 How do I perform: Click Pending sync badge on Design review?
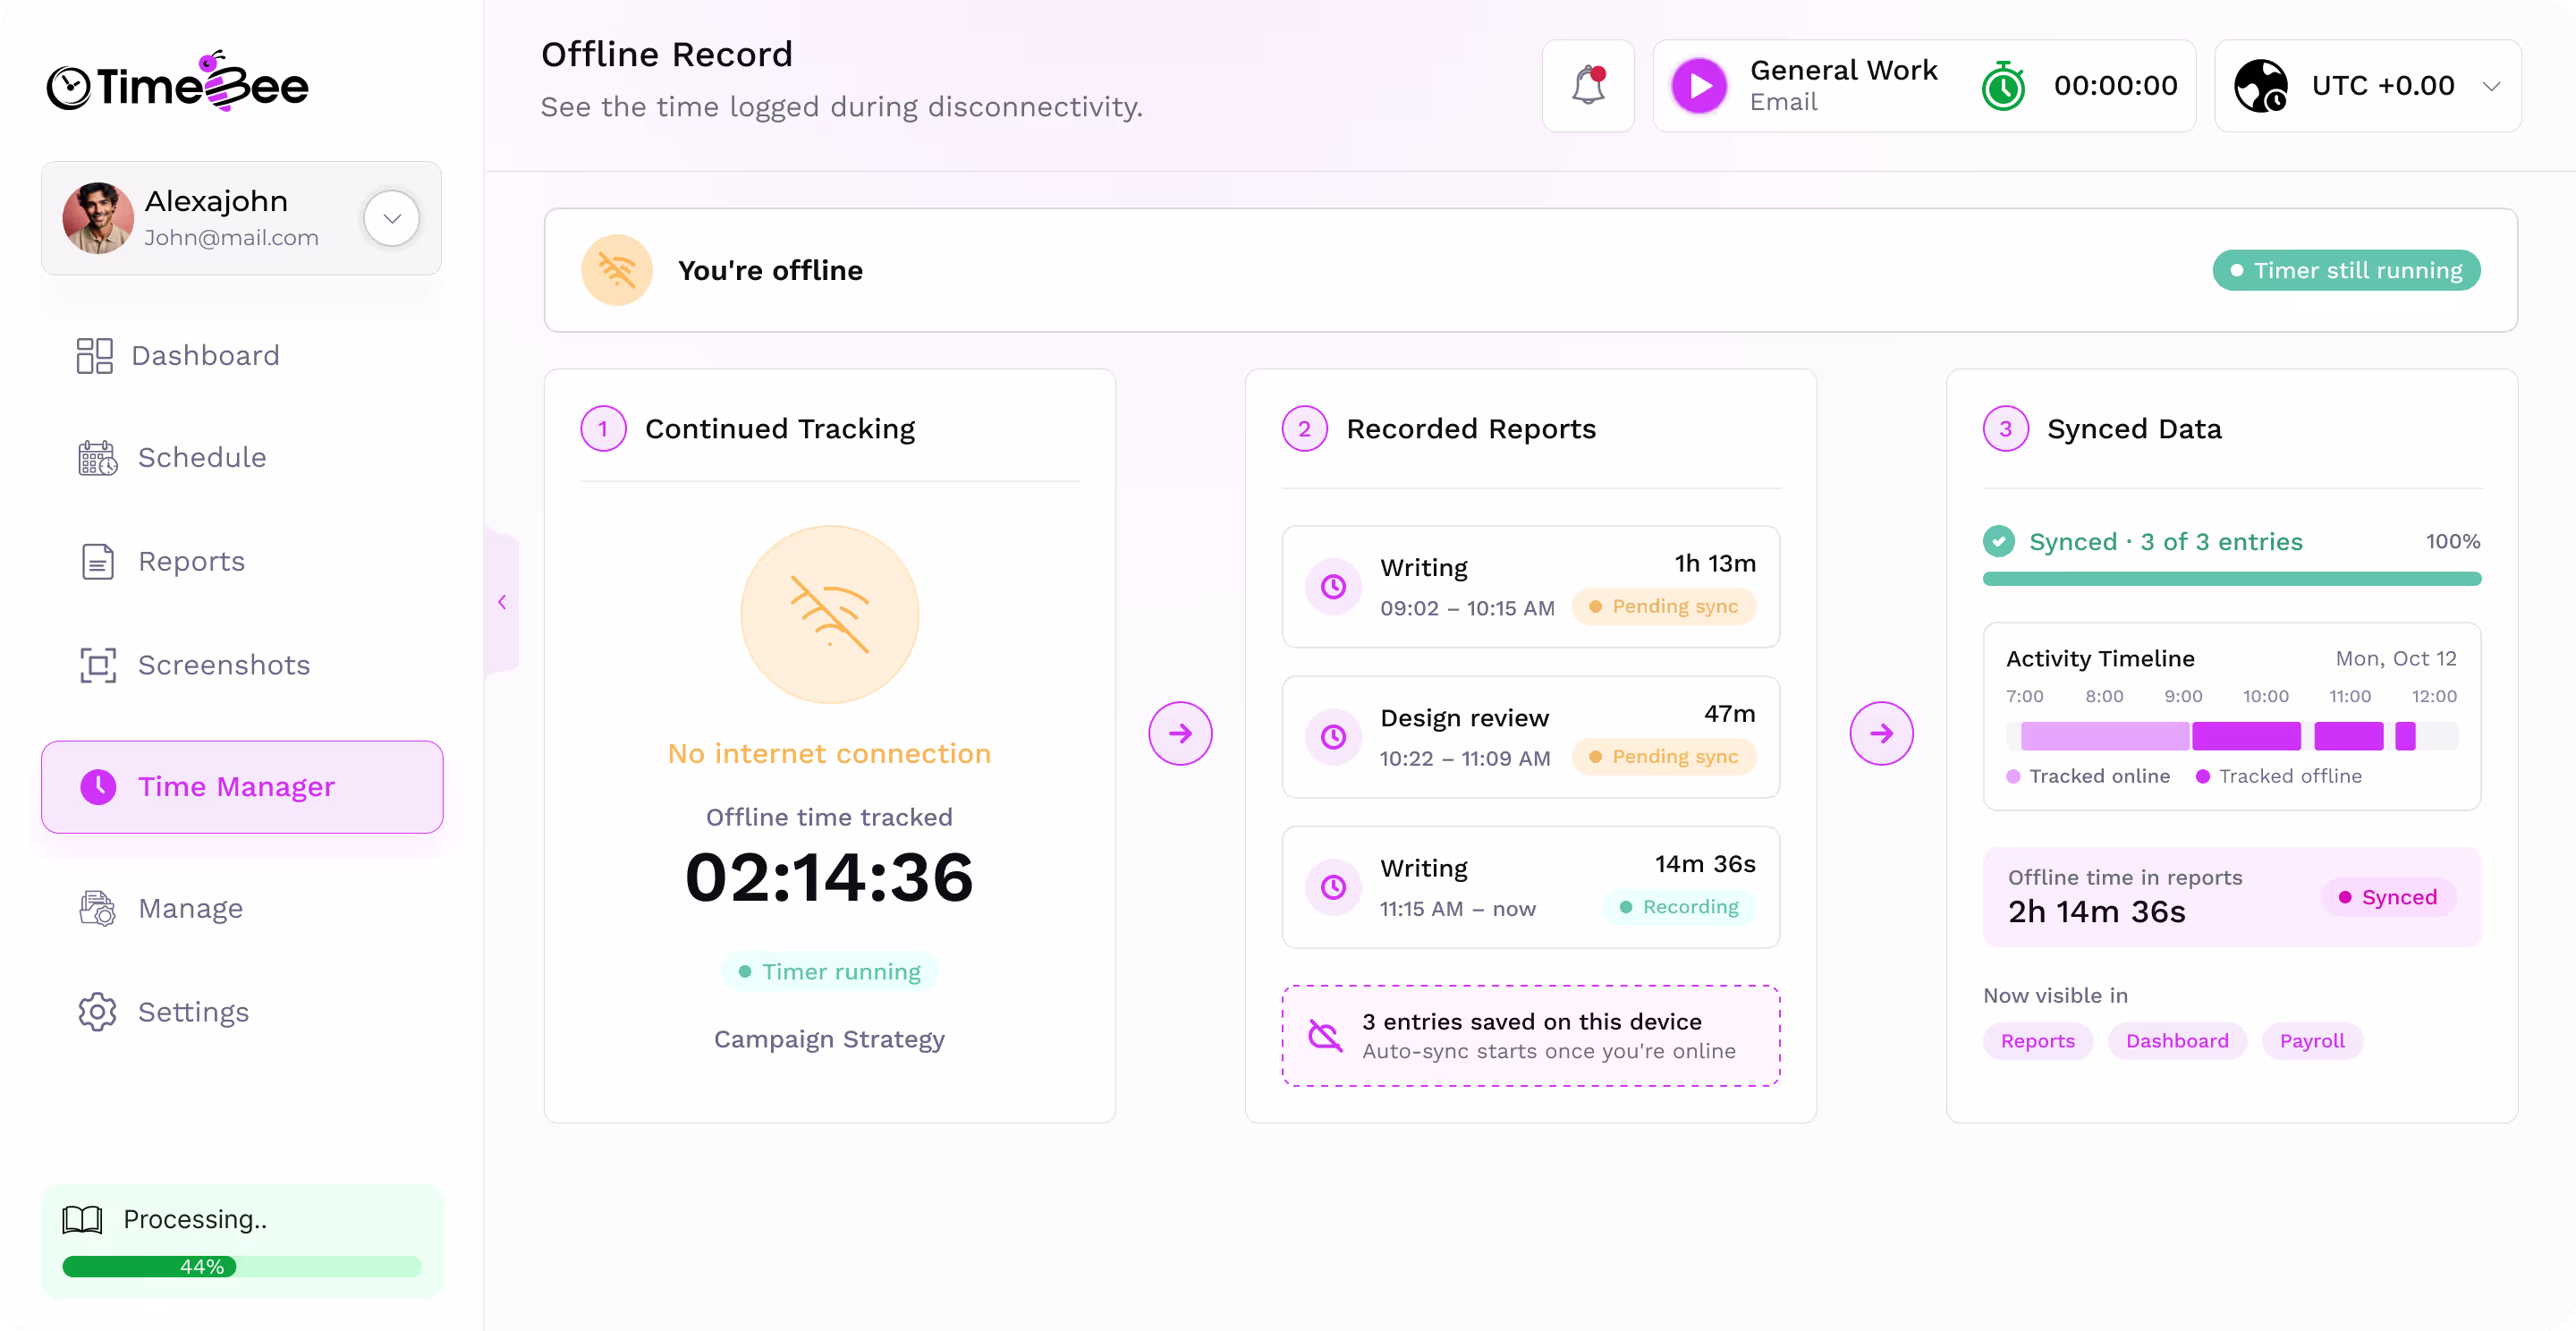point(1664,757)
